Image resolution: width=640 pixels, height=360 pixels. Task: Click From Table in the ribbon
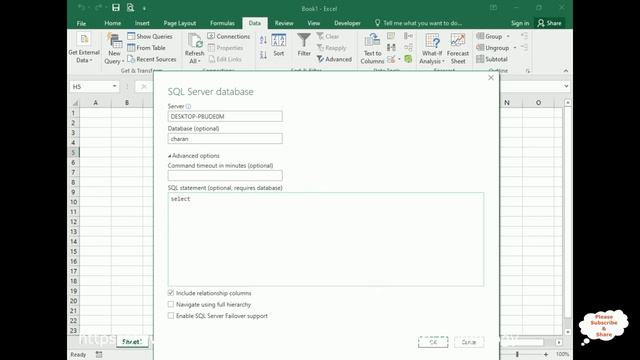[x=146, y=48]
